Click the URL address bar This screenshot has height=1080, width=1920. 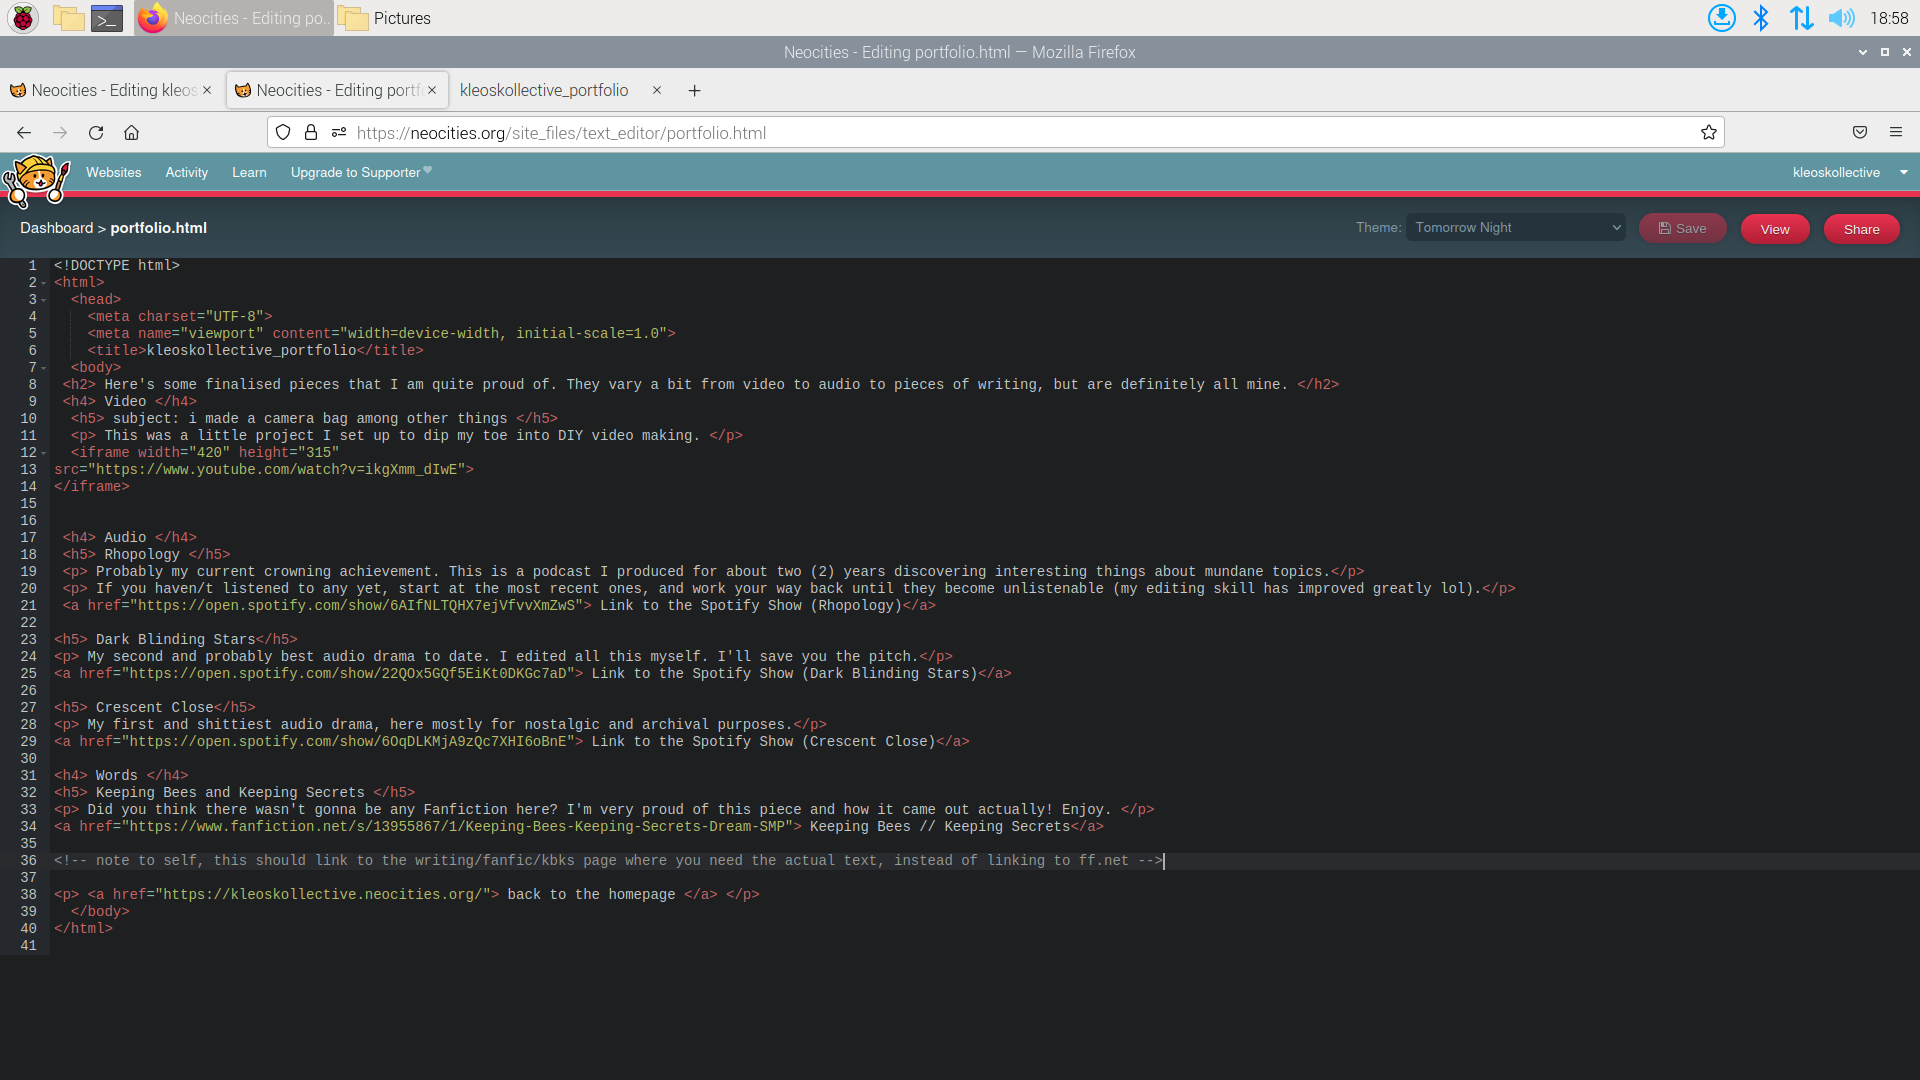click(x=995, y=132)
